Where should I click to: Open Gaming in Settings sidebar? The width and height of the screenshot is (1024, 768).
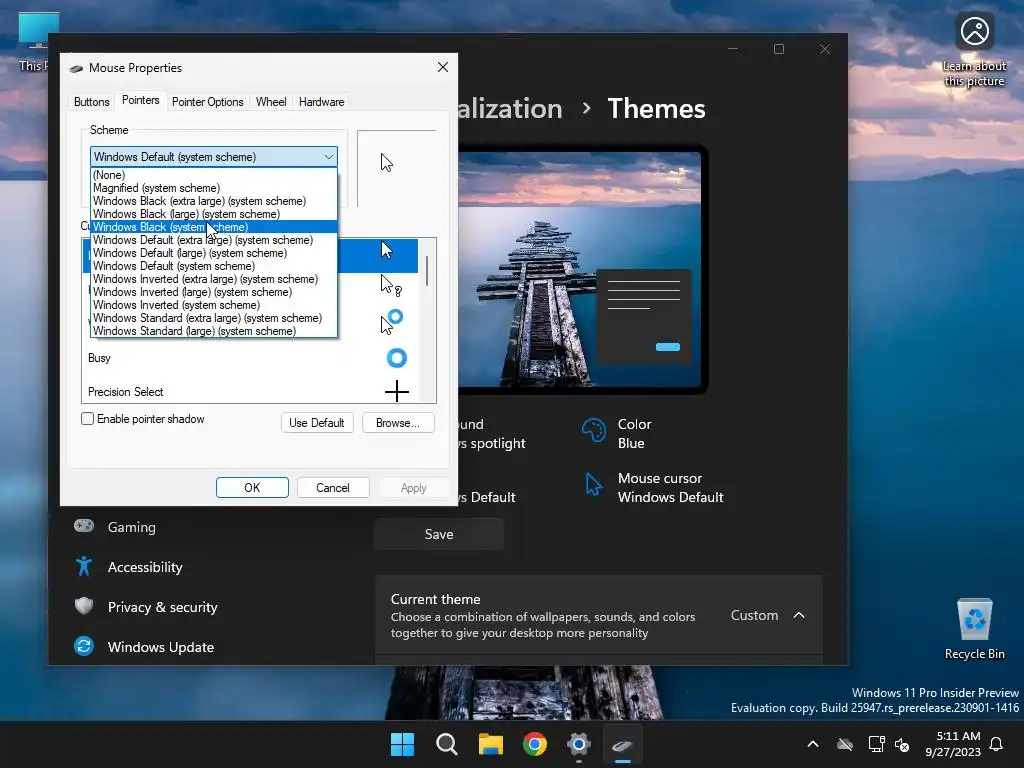(x=132, y=527)
